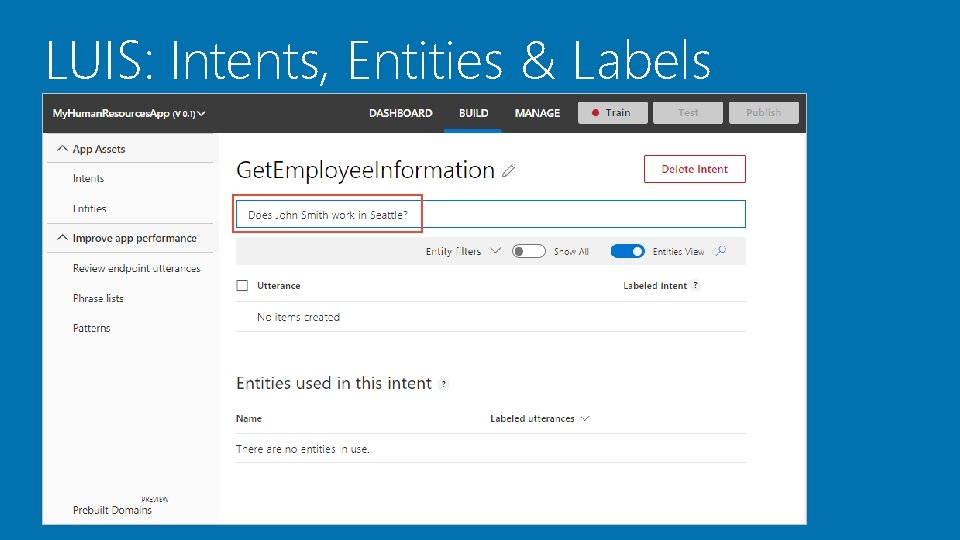Check the Utterance select-all checkbox
Image resolution: width=960 pixels, height=540 pixels.
point(242,285)
